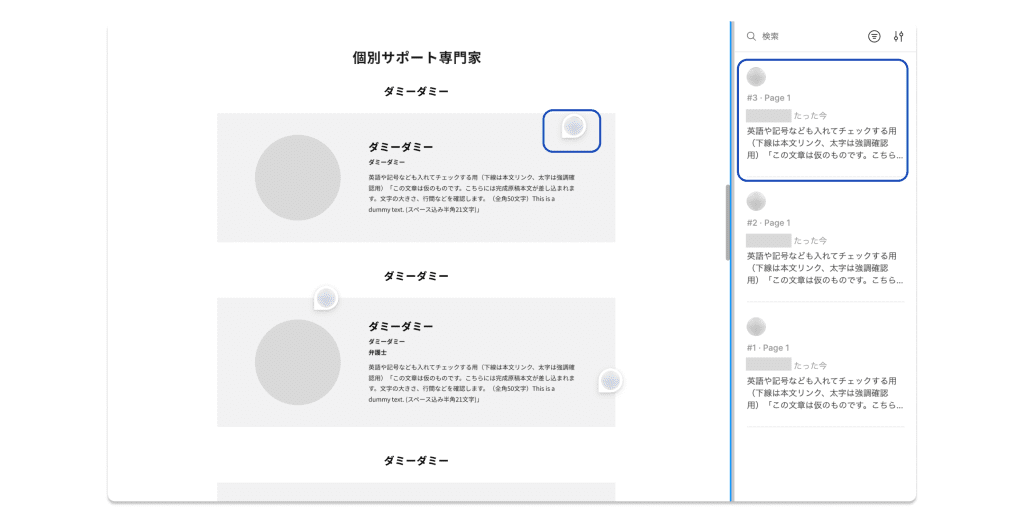The width and height of the screenshot is (1024, 522).
Task: Click the avatar on comment #2
Action: click(x=756, y=202)
